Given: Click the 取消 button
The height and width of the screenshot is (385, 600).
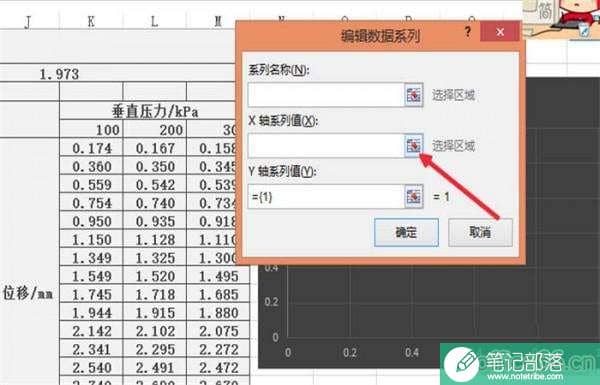Looking at the screenshot, I should tap(480, 232).
